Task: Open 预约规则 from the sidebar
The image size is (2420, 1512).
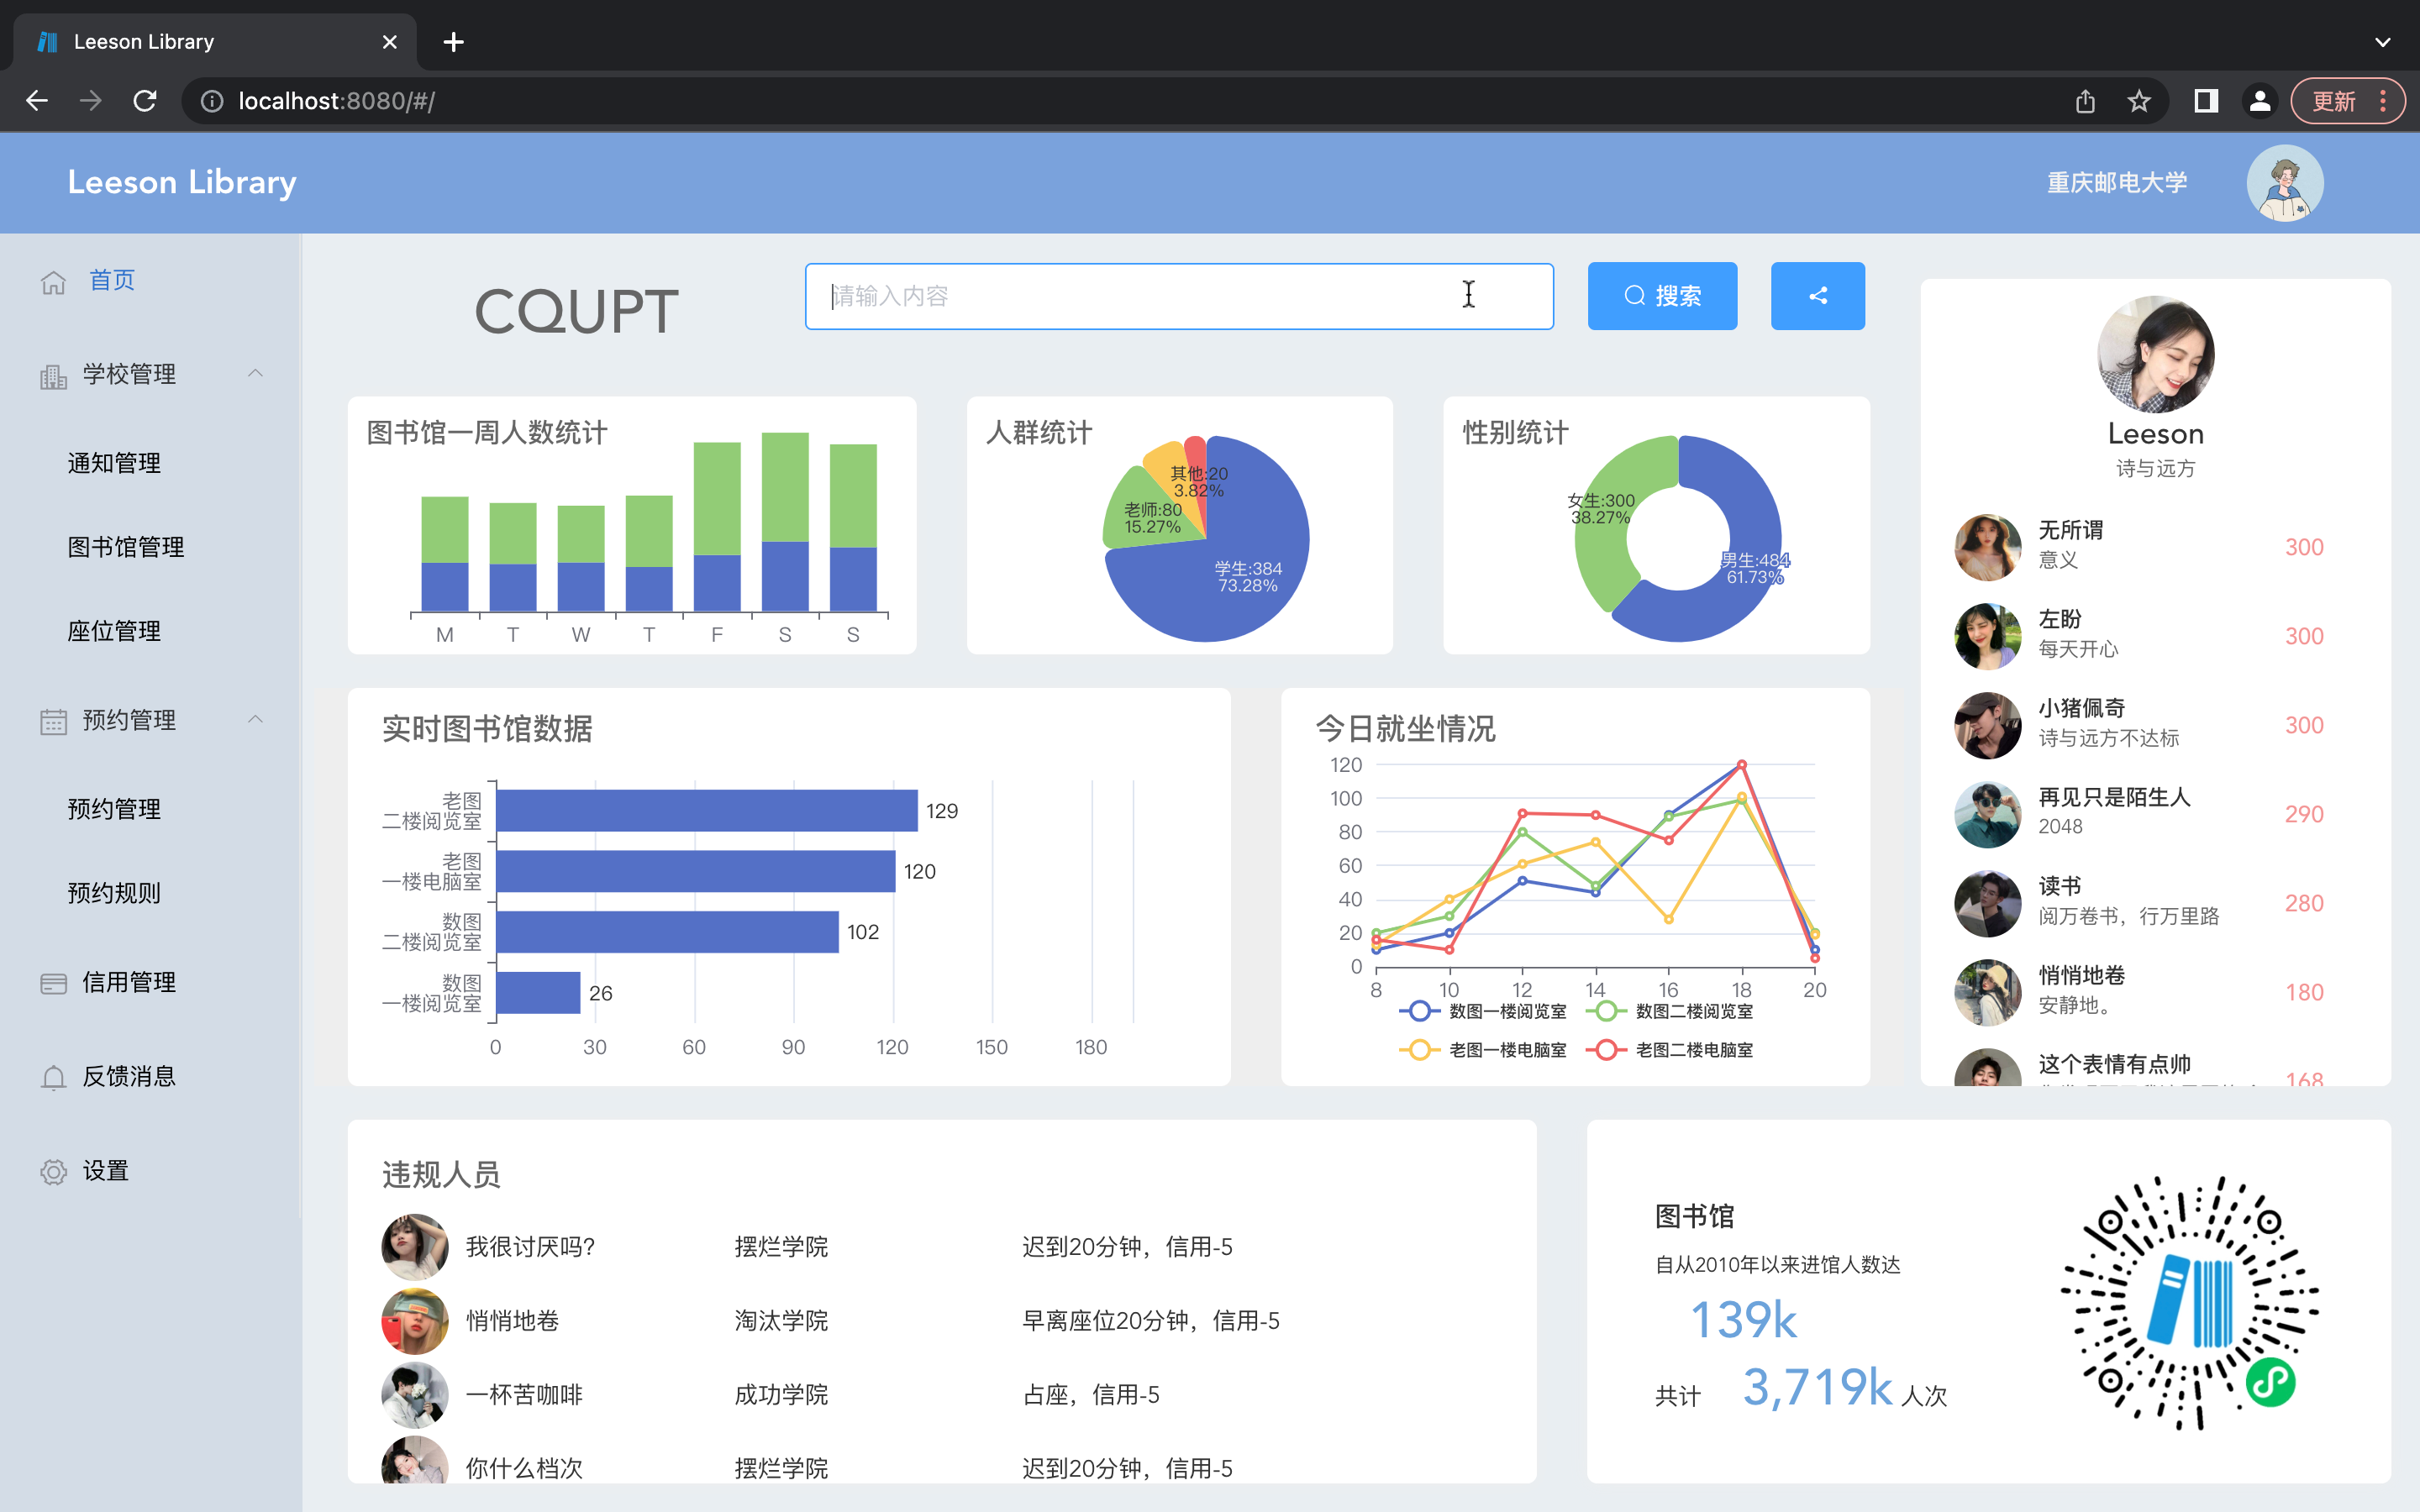Action: pos(114,893)
